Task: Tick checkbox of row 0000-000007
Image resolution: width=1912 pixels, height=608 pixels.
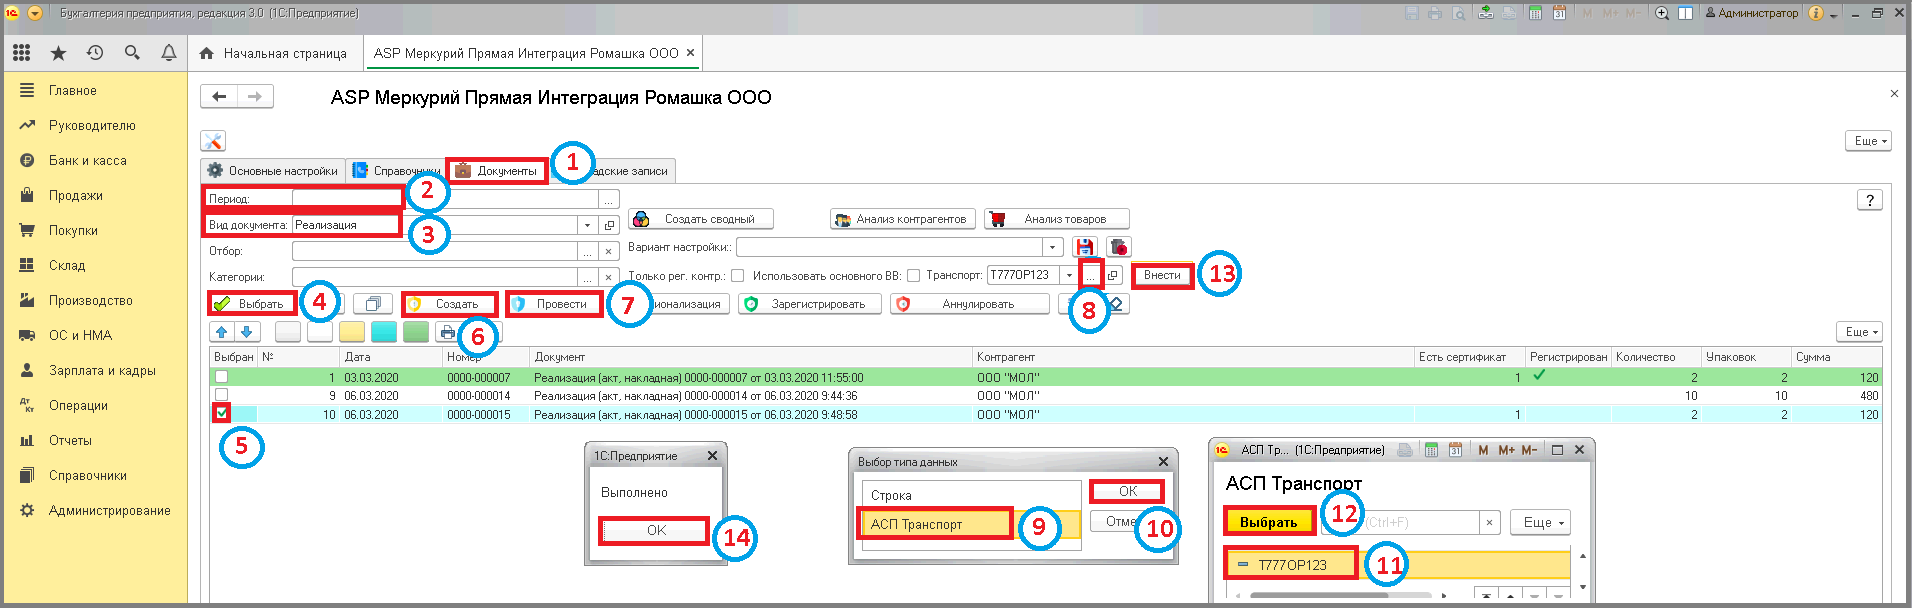Action: point(221,377)
